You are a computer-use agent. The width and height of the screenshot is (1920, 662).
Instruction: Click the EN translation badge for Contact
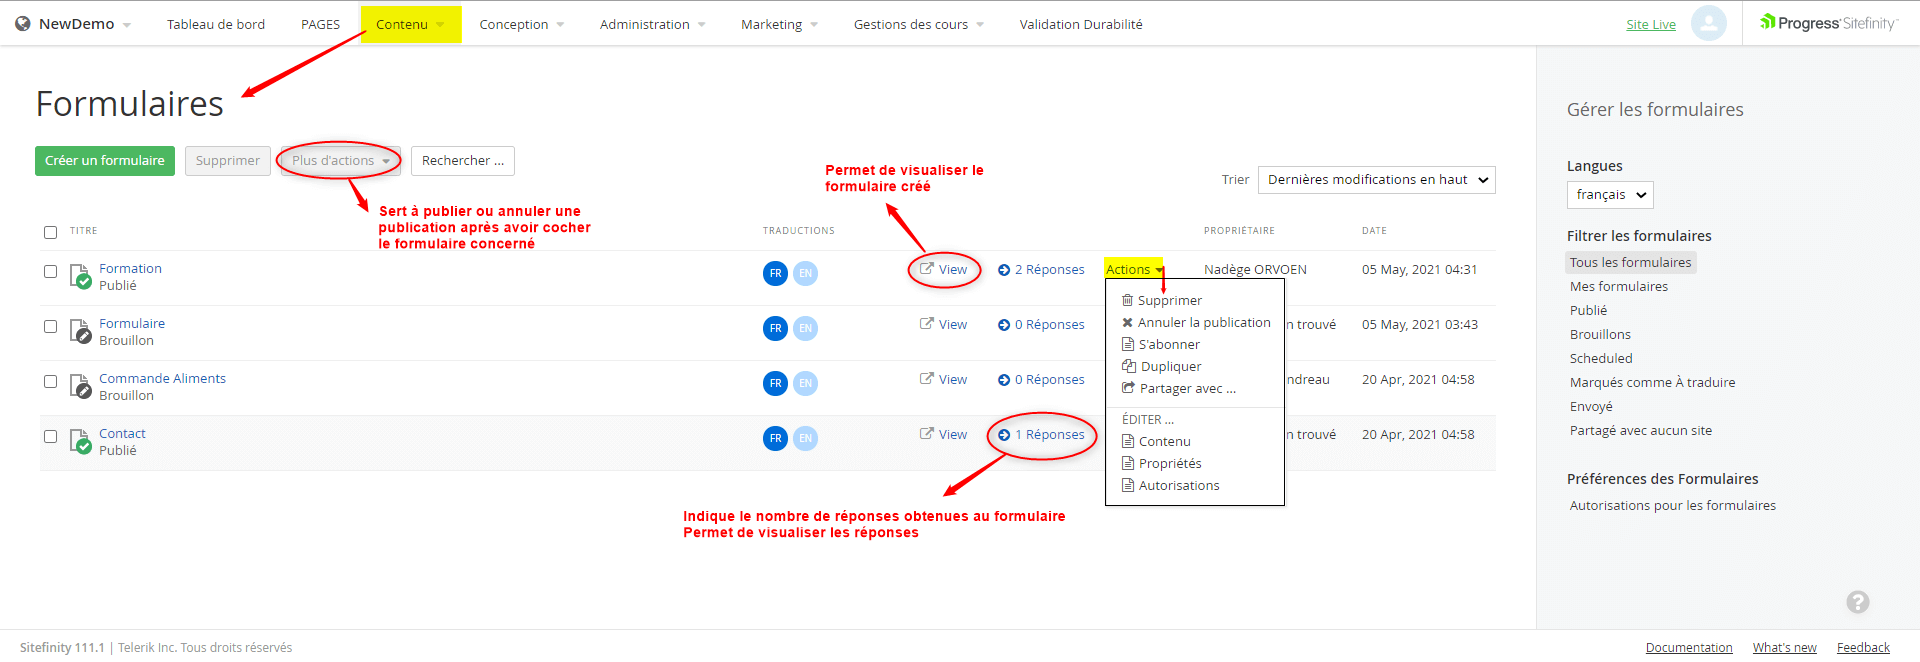pos(805,438)
